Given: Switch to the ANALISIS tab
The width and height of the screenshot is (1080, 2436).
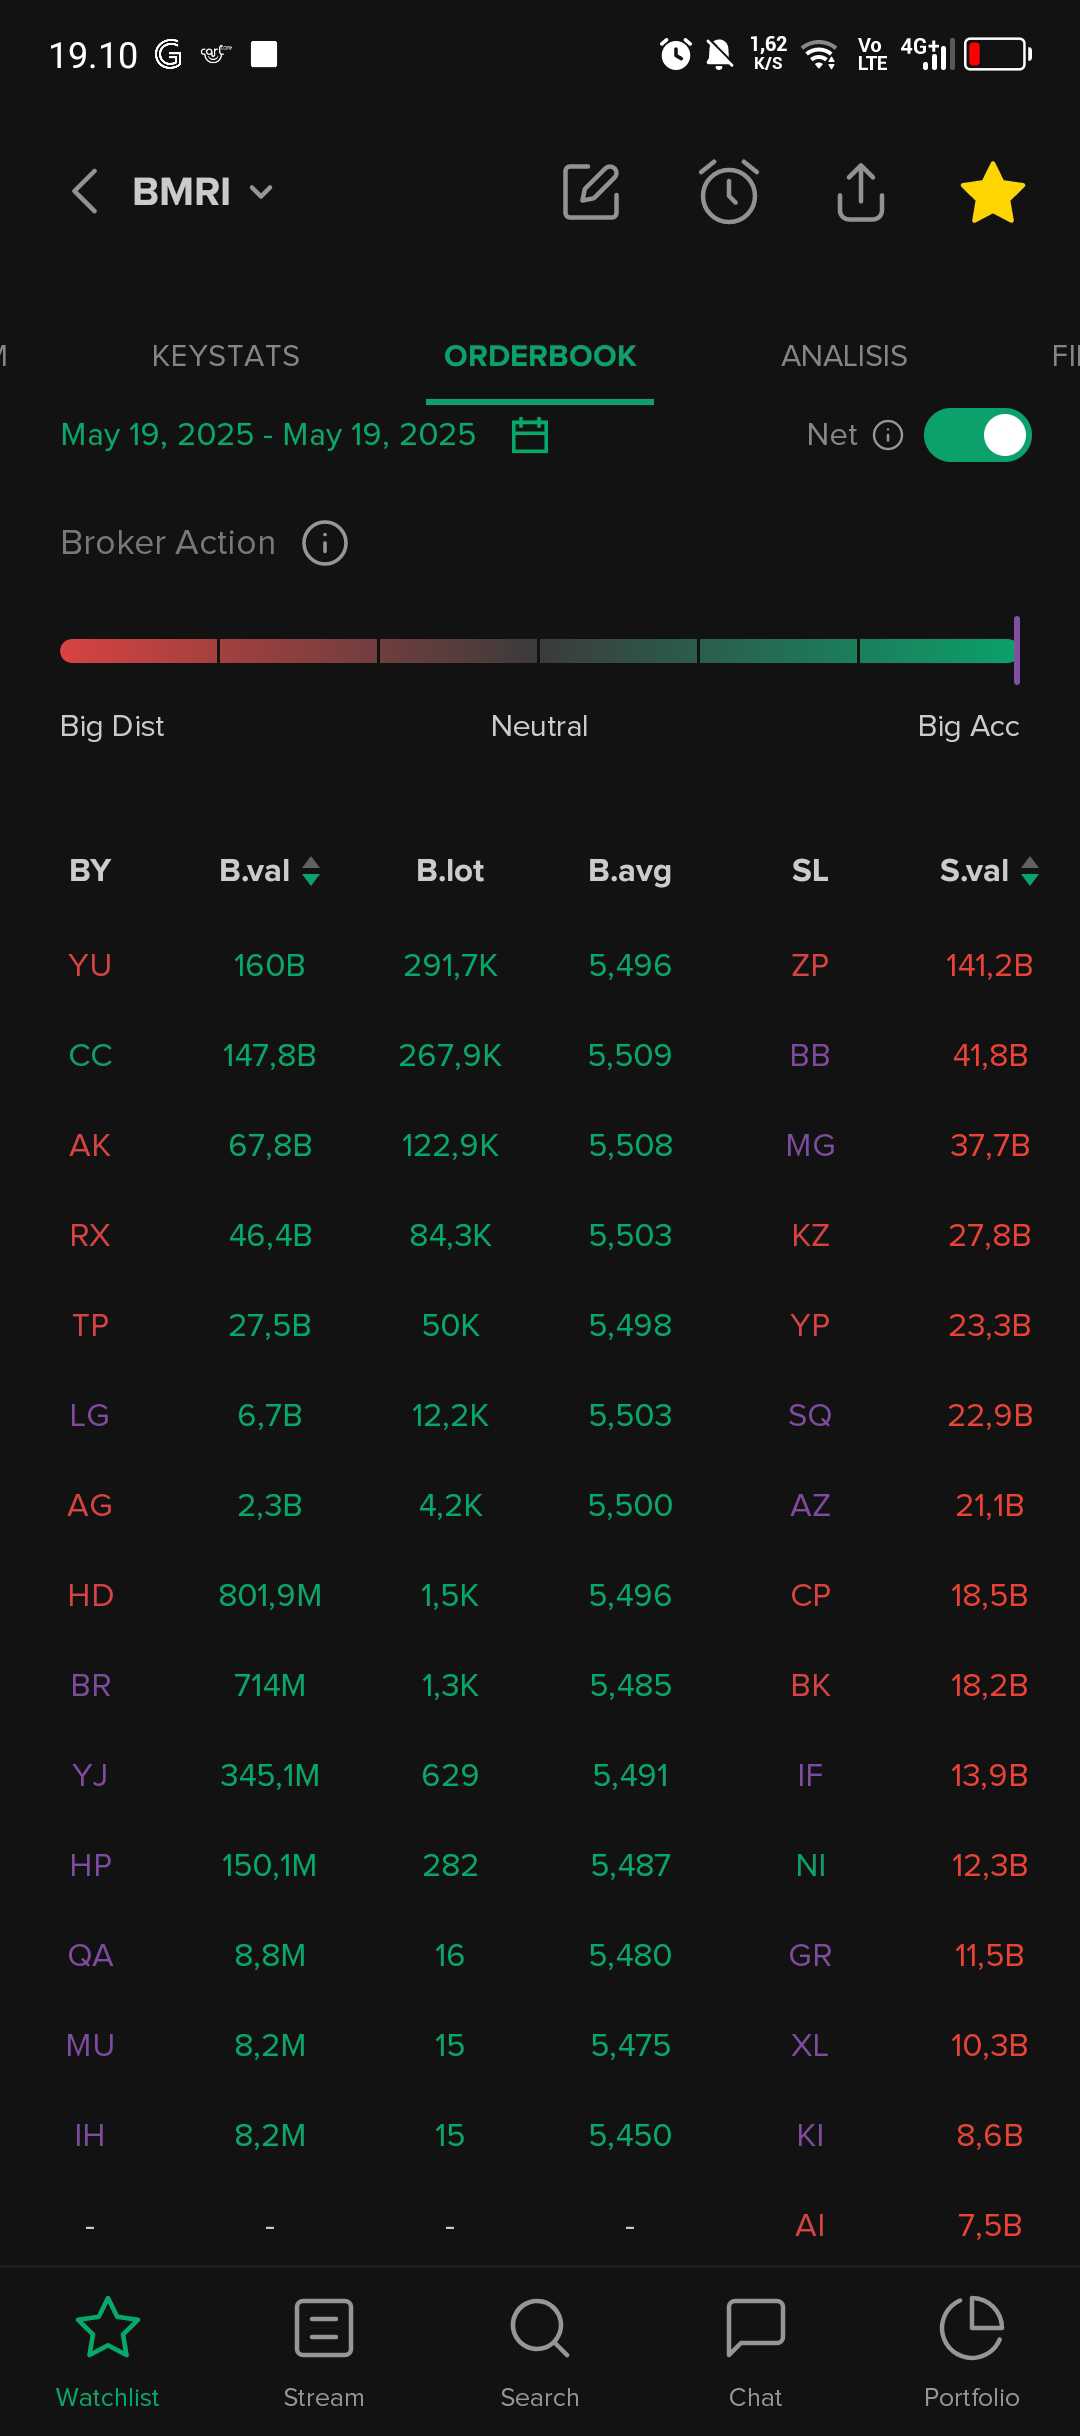Looking at the screenshot, I should [x=844, y=356].
